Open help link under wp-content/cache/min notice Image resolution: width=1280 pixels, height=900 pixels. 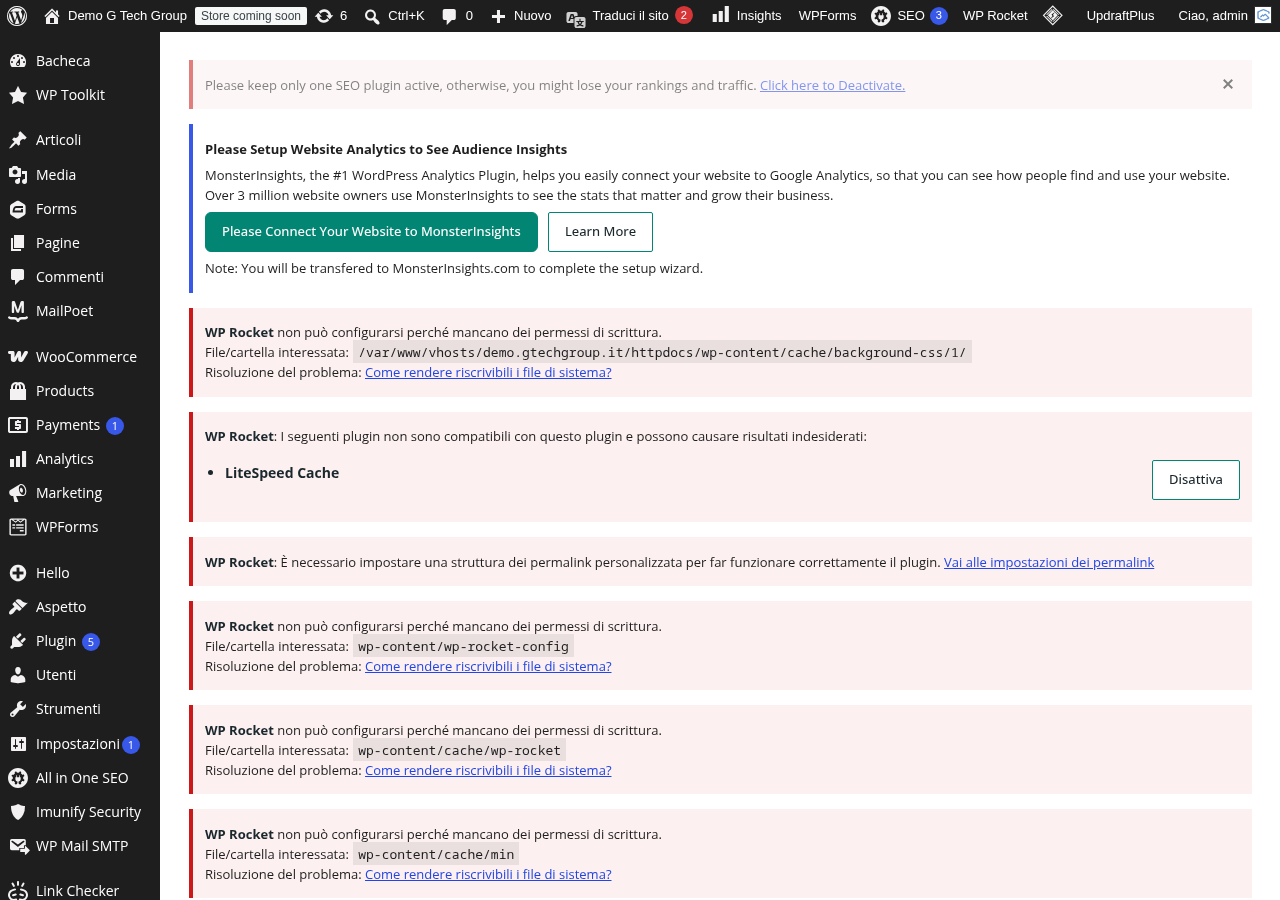tap(488, 874)
